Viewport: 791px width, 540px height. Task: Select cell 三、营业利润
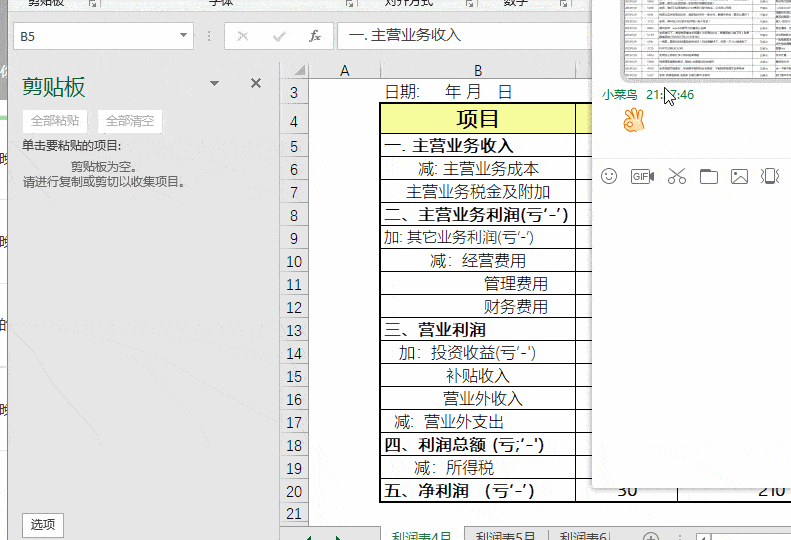tap(478, 330)
